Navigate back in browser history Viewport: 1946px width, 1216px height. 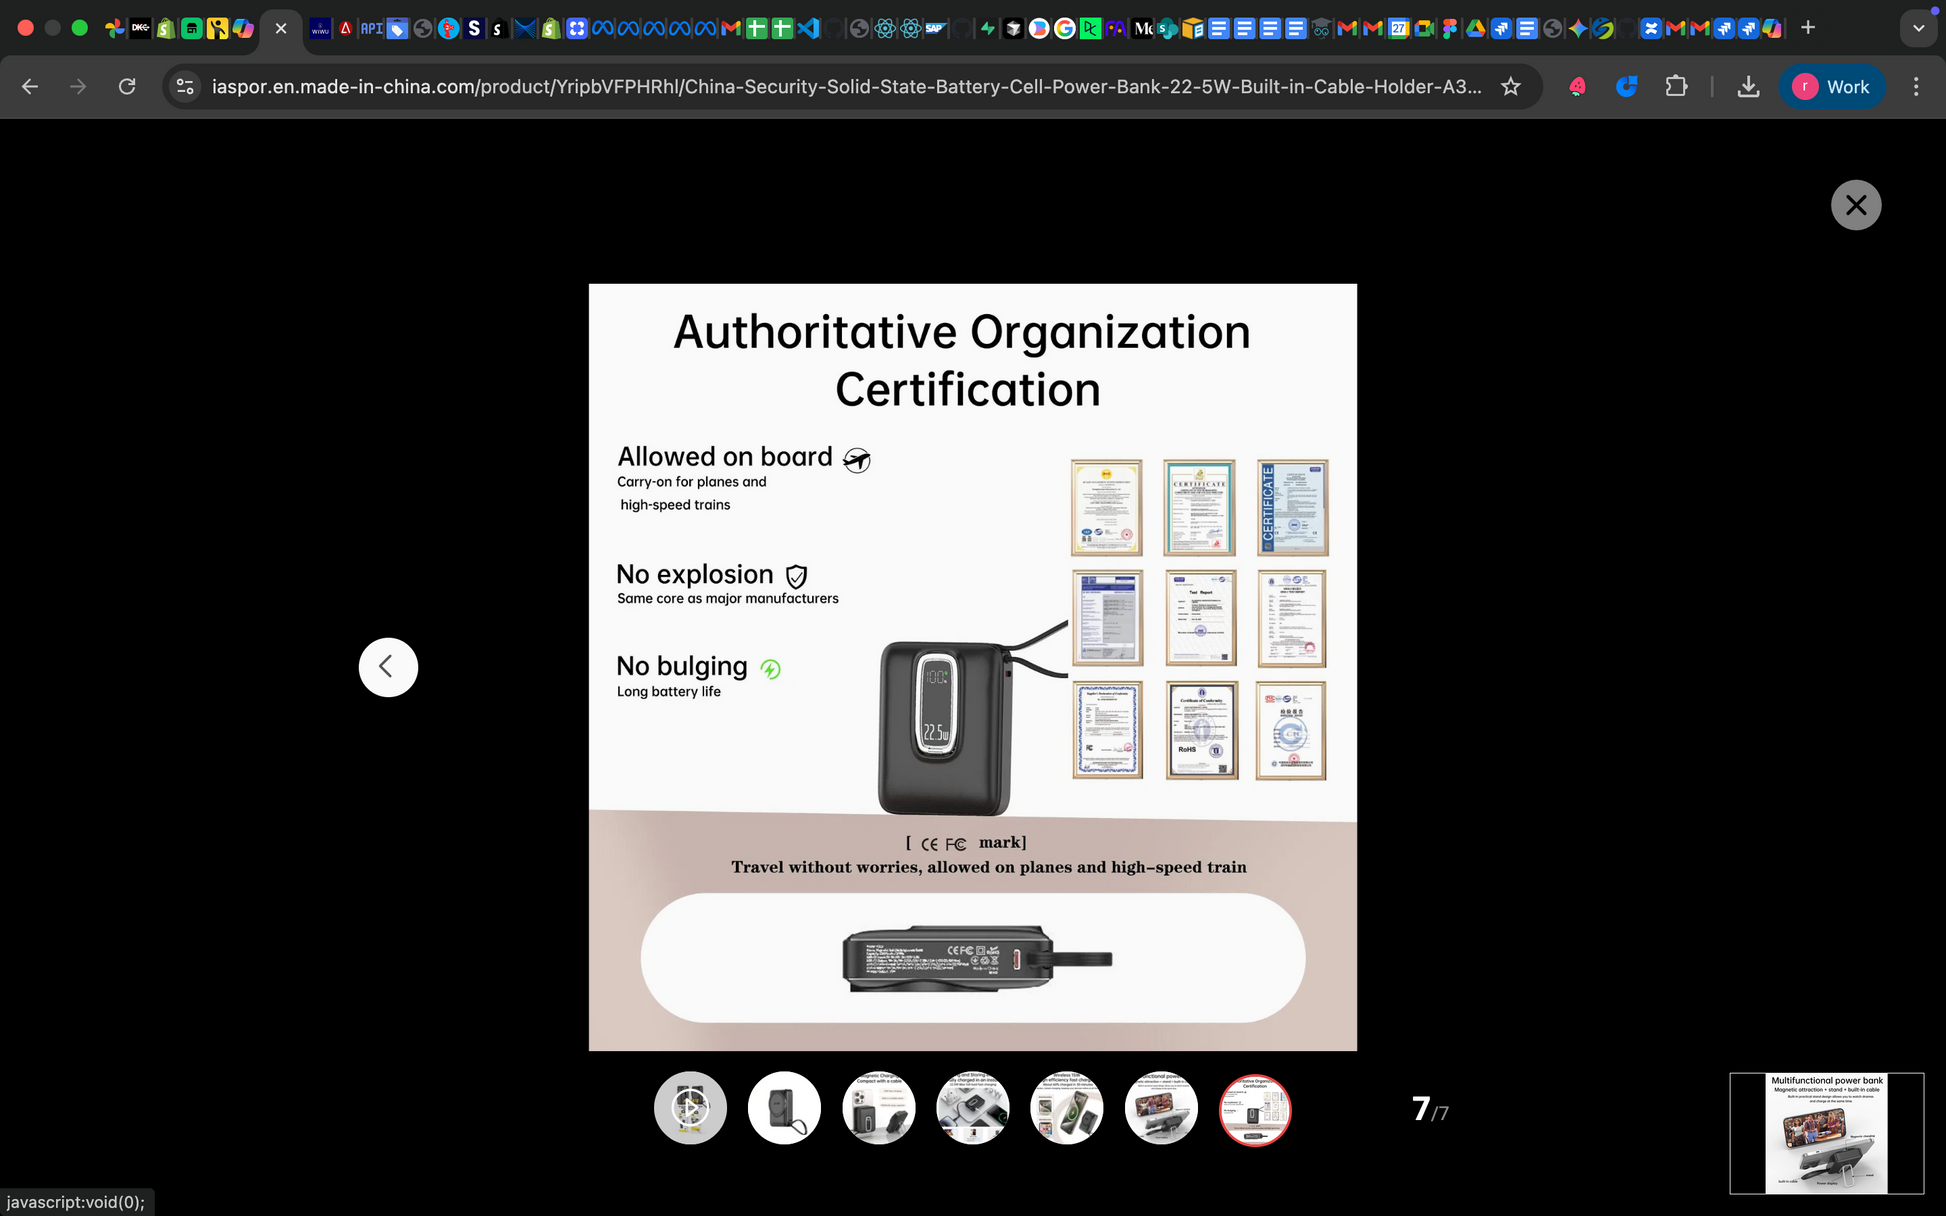tap(30, 87)
